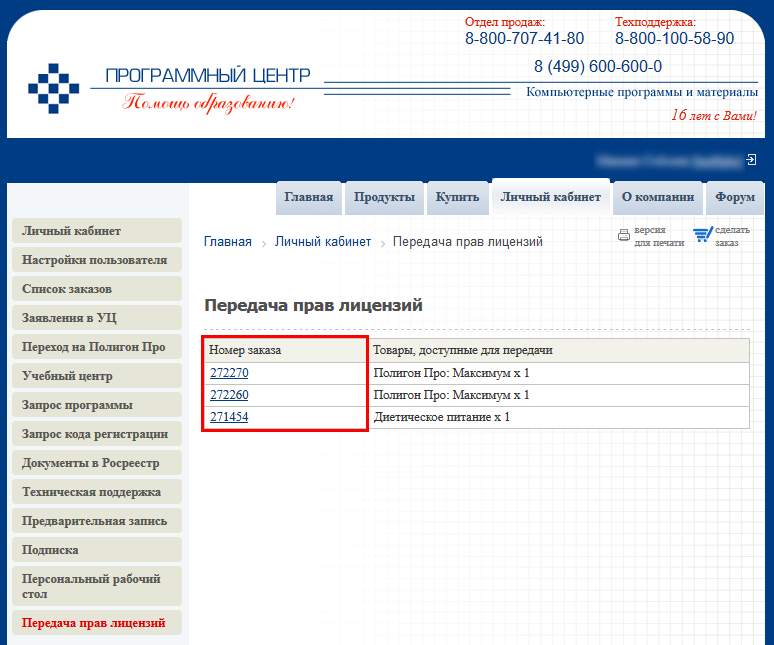Click the phone number 8 (499) 600-600-0
This screenshot has width=774, height=645.
coord(598,67)
